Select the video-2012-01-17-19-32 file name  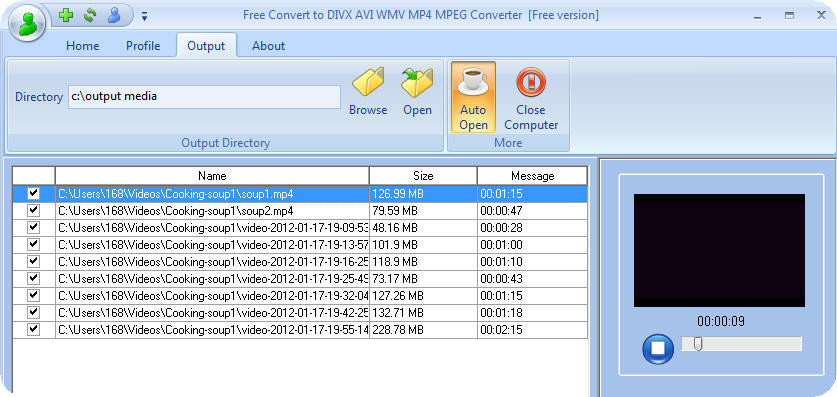[x=212, y=296]
